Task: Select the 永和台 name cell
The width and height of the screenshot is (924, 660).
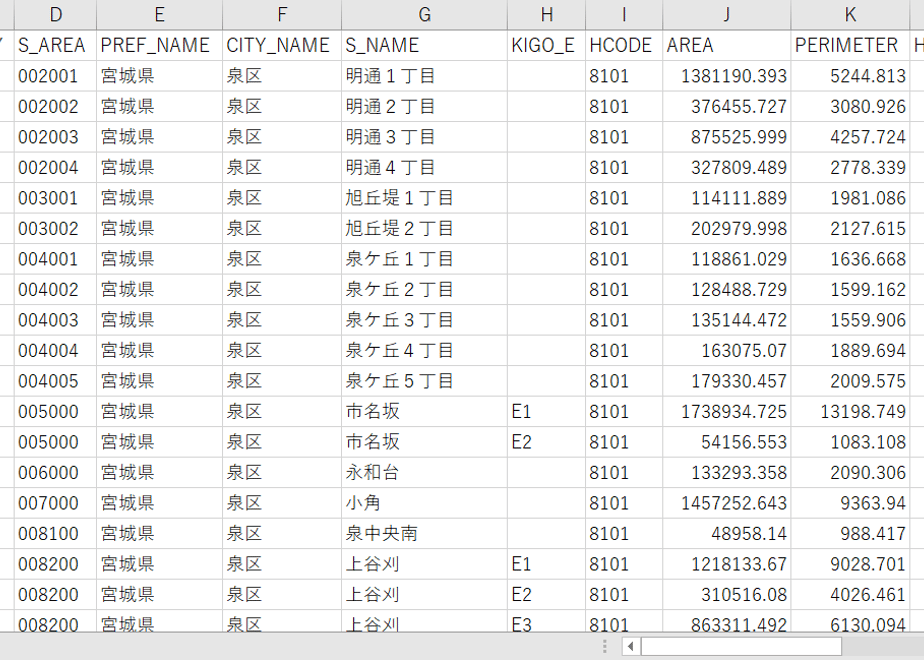Action: 424,473
